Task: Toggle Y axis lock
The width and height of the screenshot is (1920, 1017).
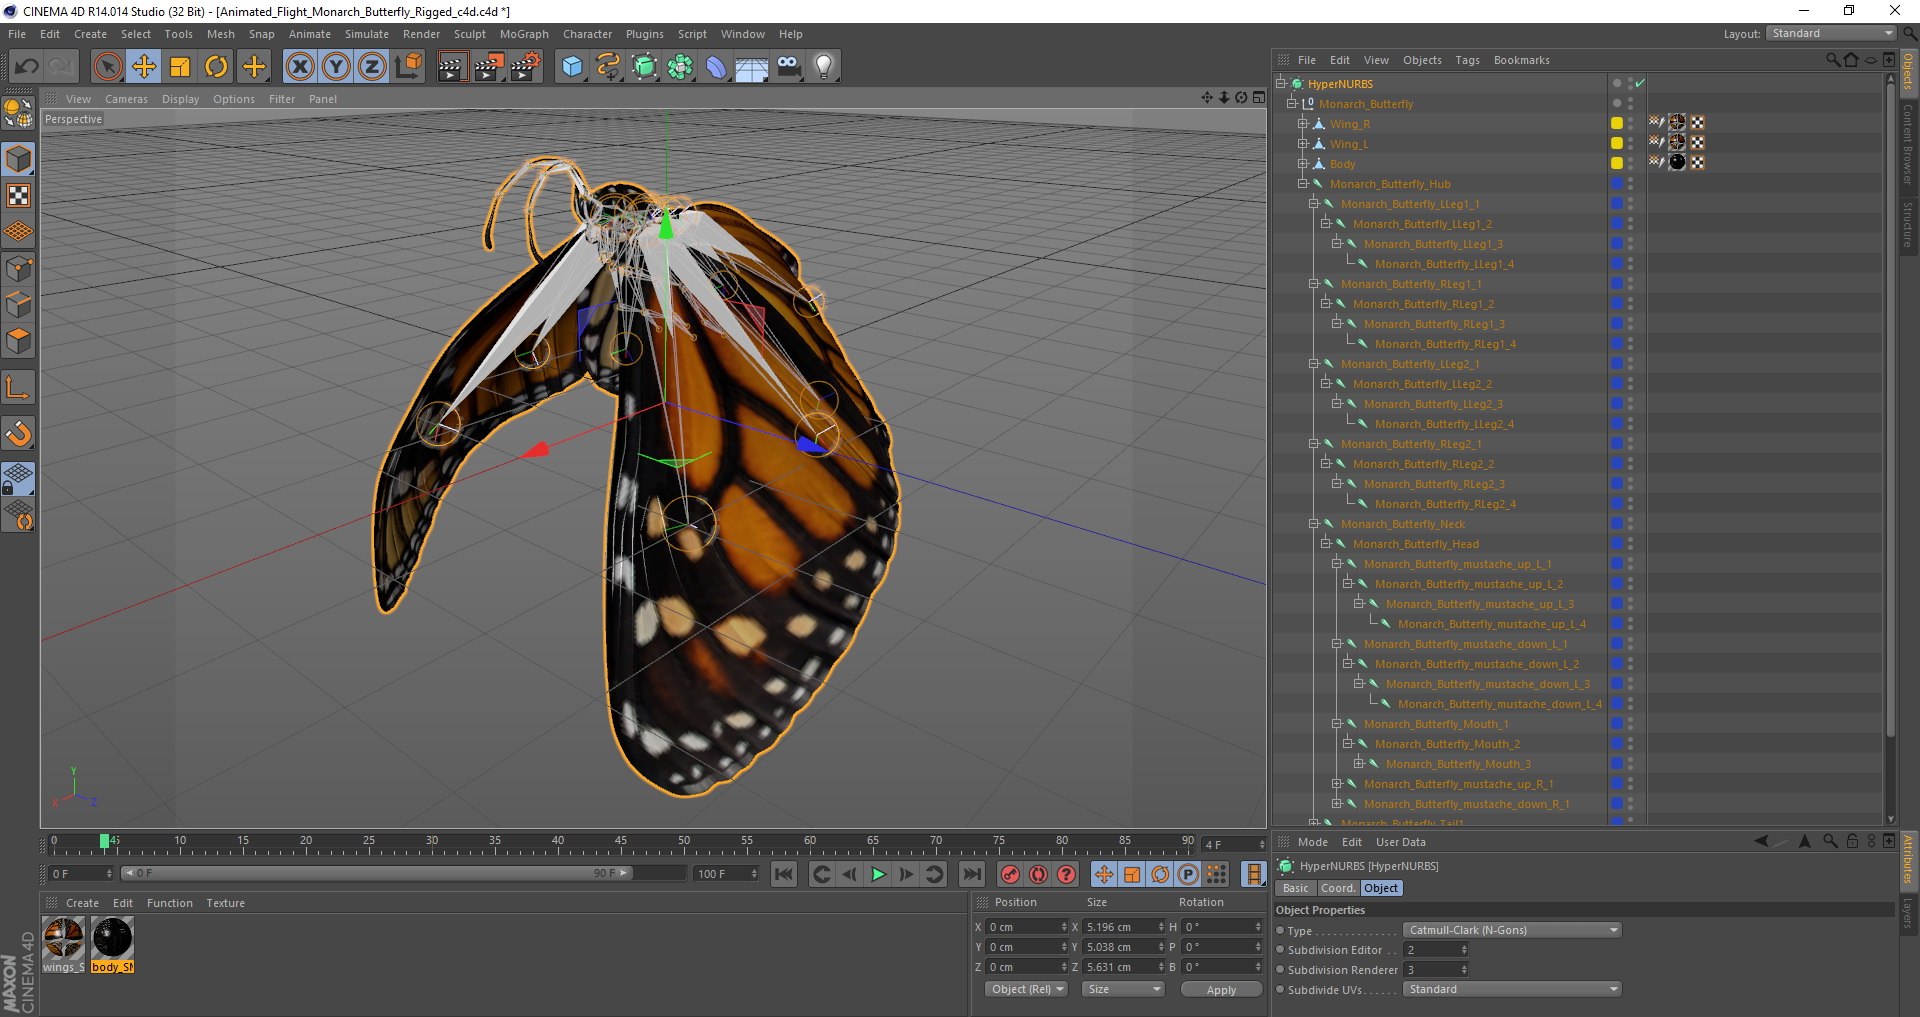Action: tap(336, 67)
